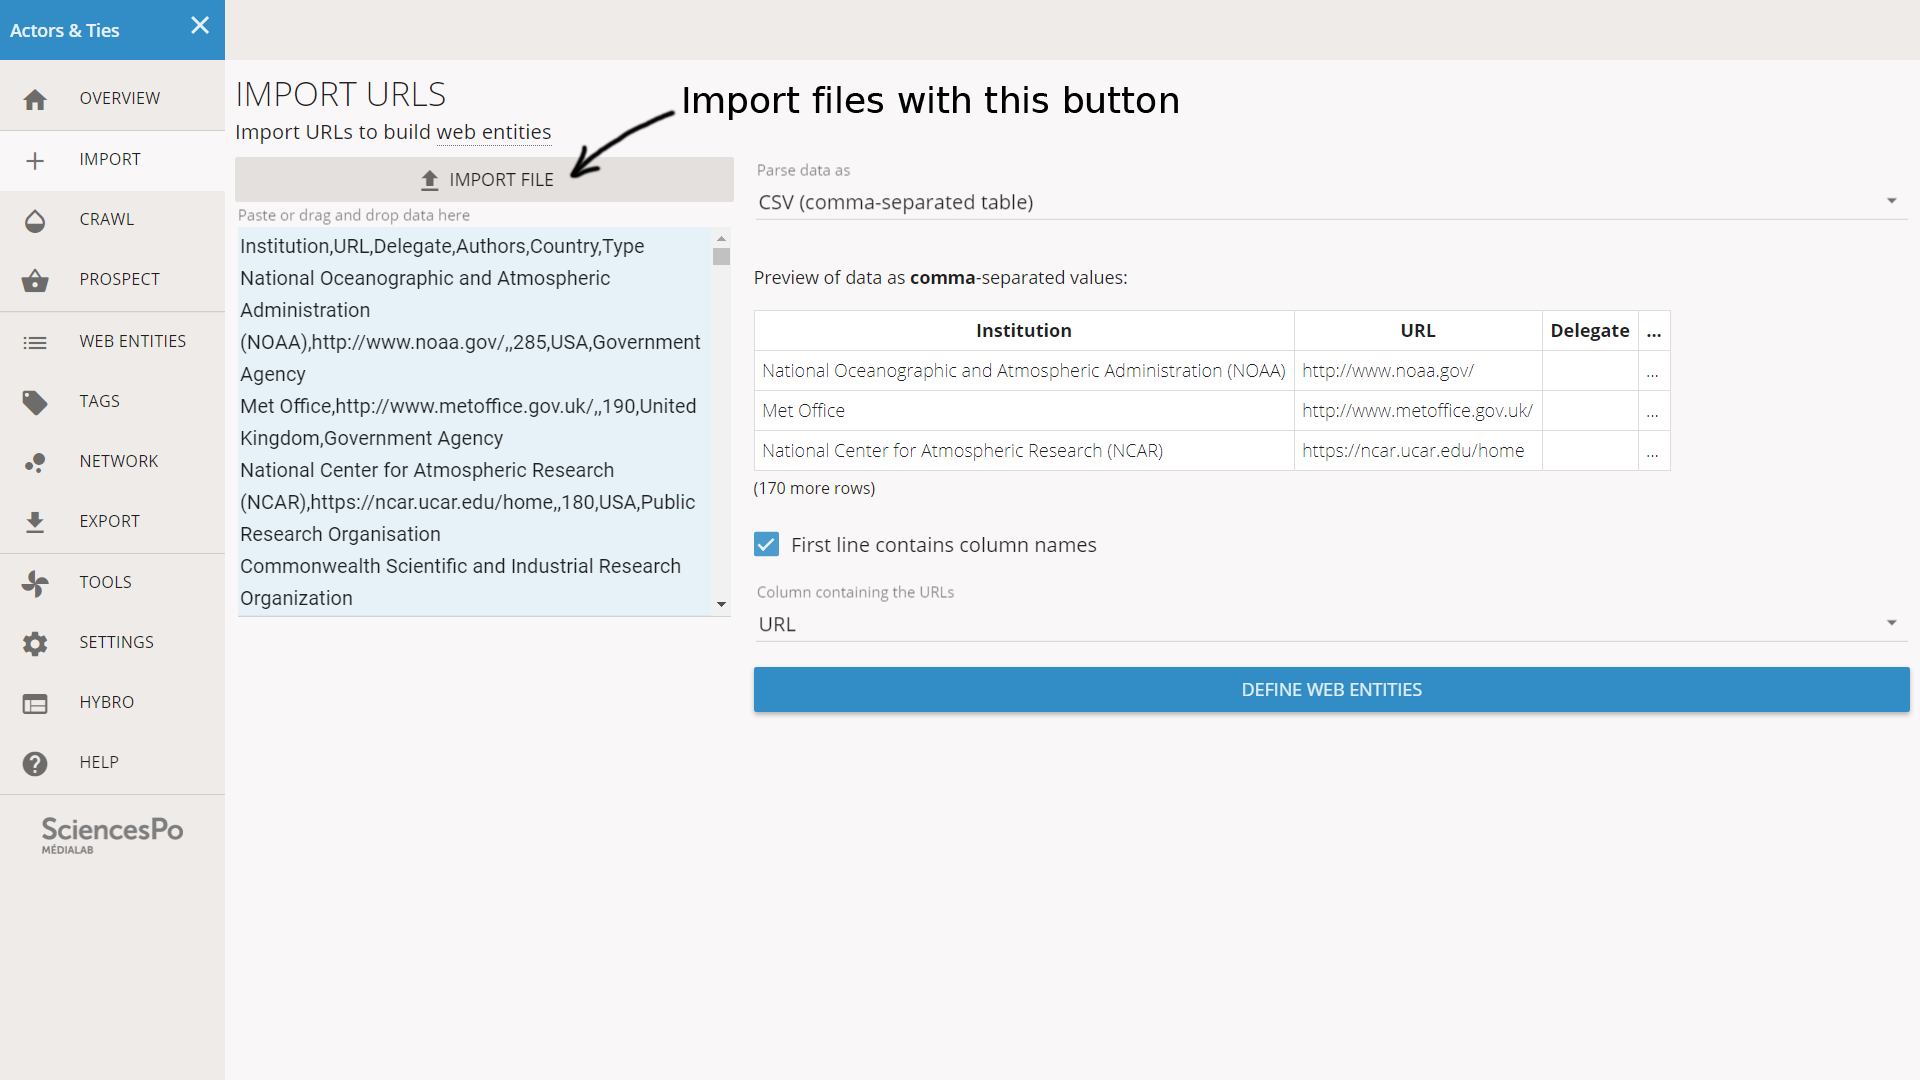
Task: Navigate to the Export page
Action: click(110, 521)
